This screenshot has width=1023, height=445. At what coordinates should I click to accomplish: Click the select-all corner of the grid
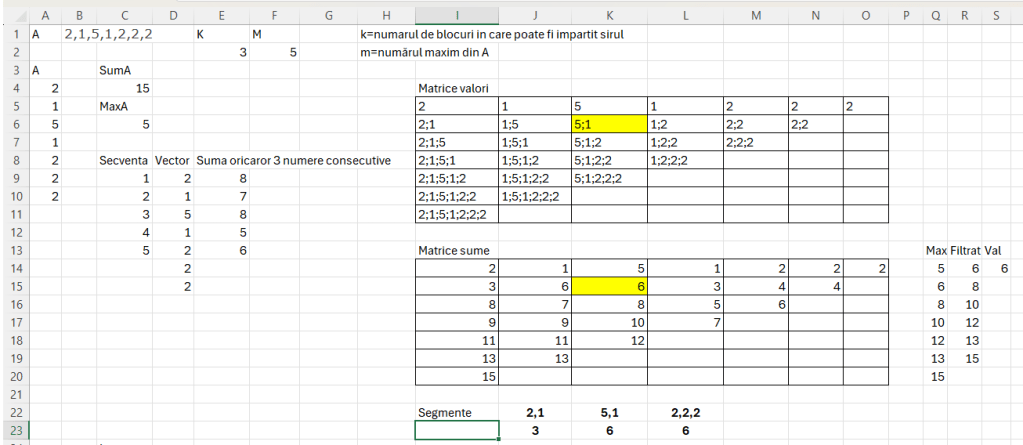11,15
